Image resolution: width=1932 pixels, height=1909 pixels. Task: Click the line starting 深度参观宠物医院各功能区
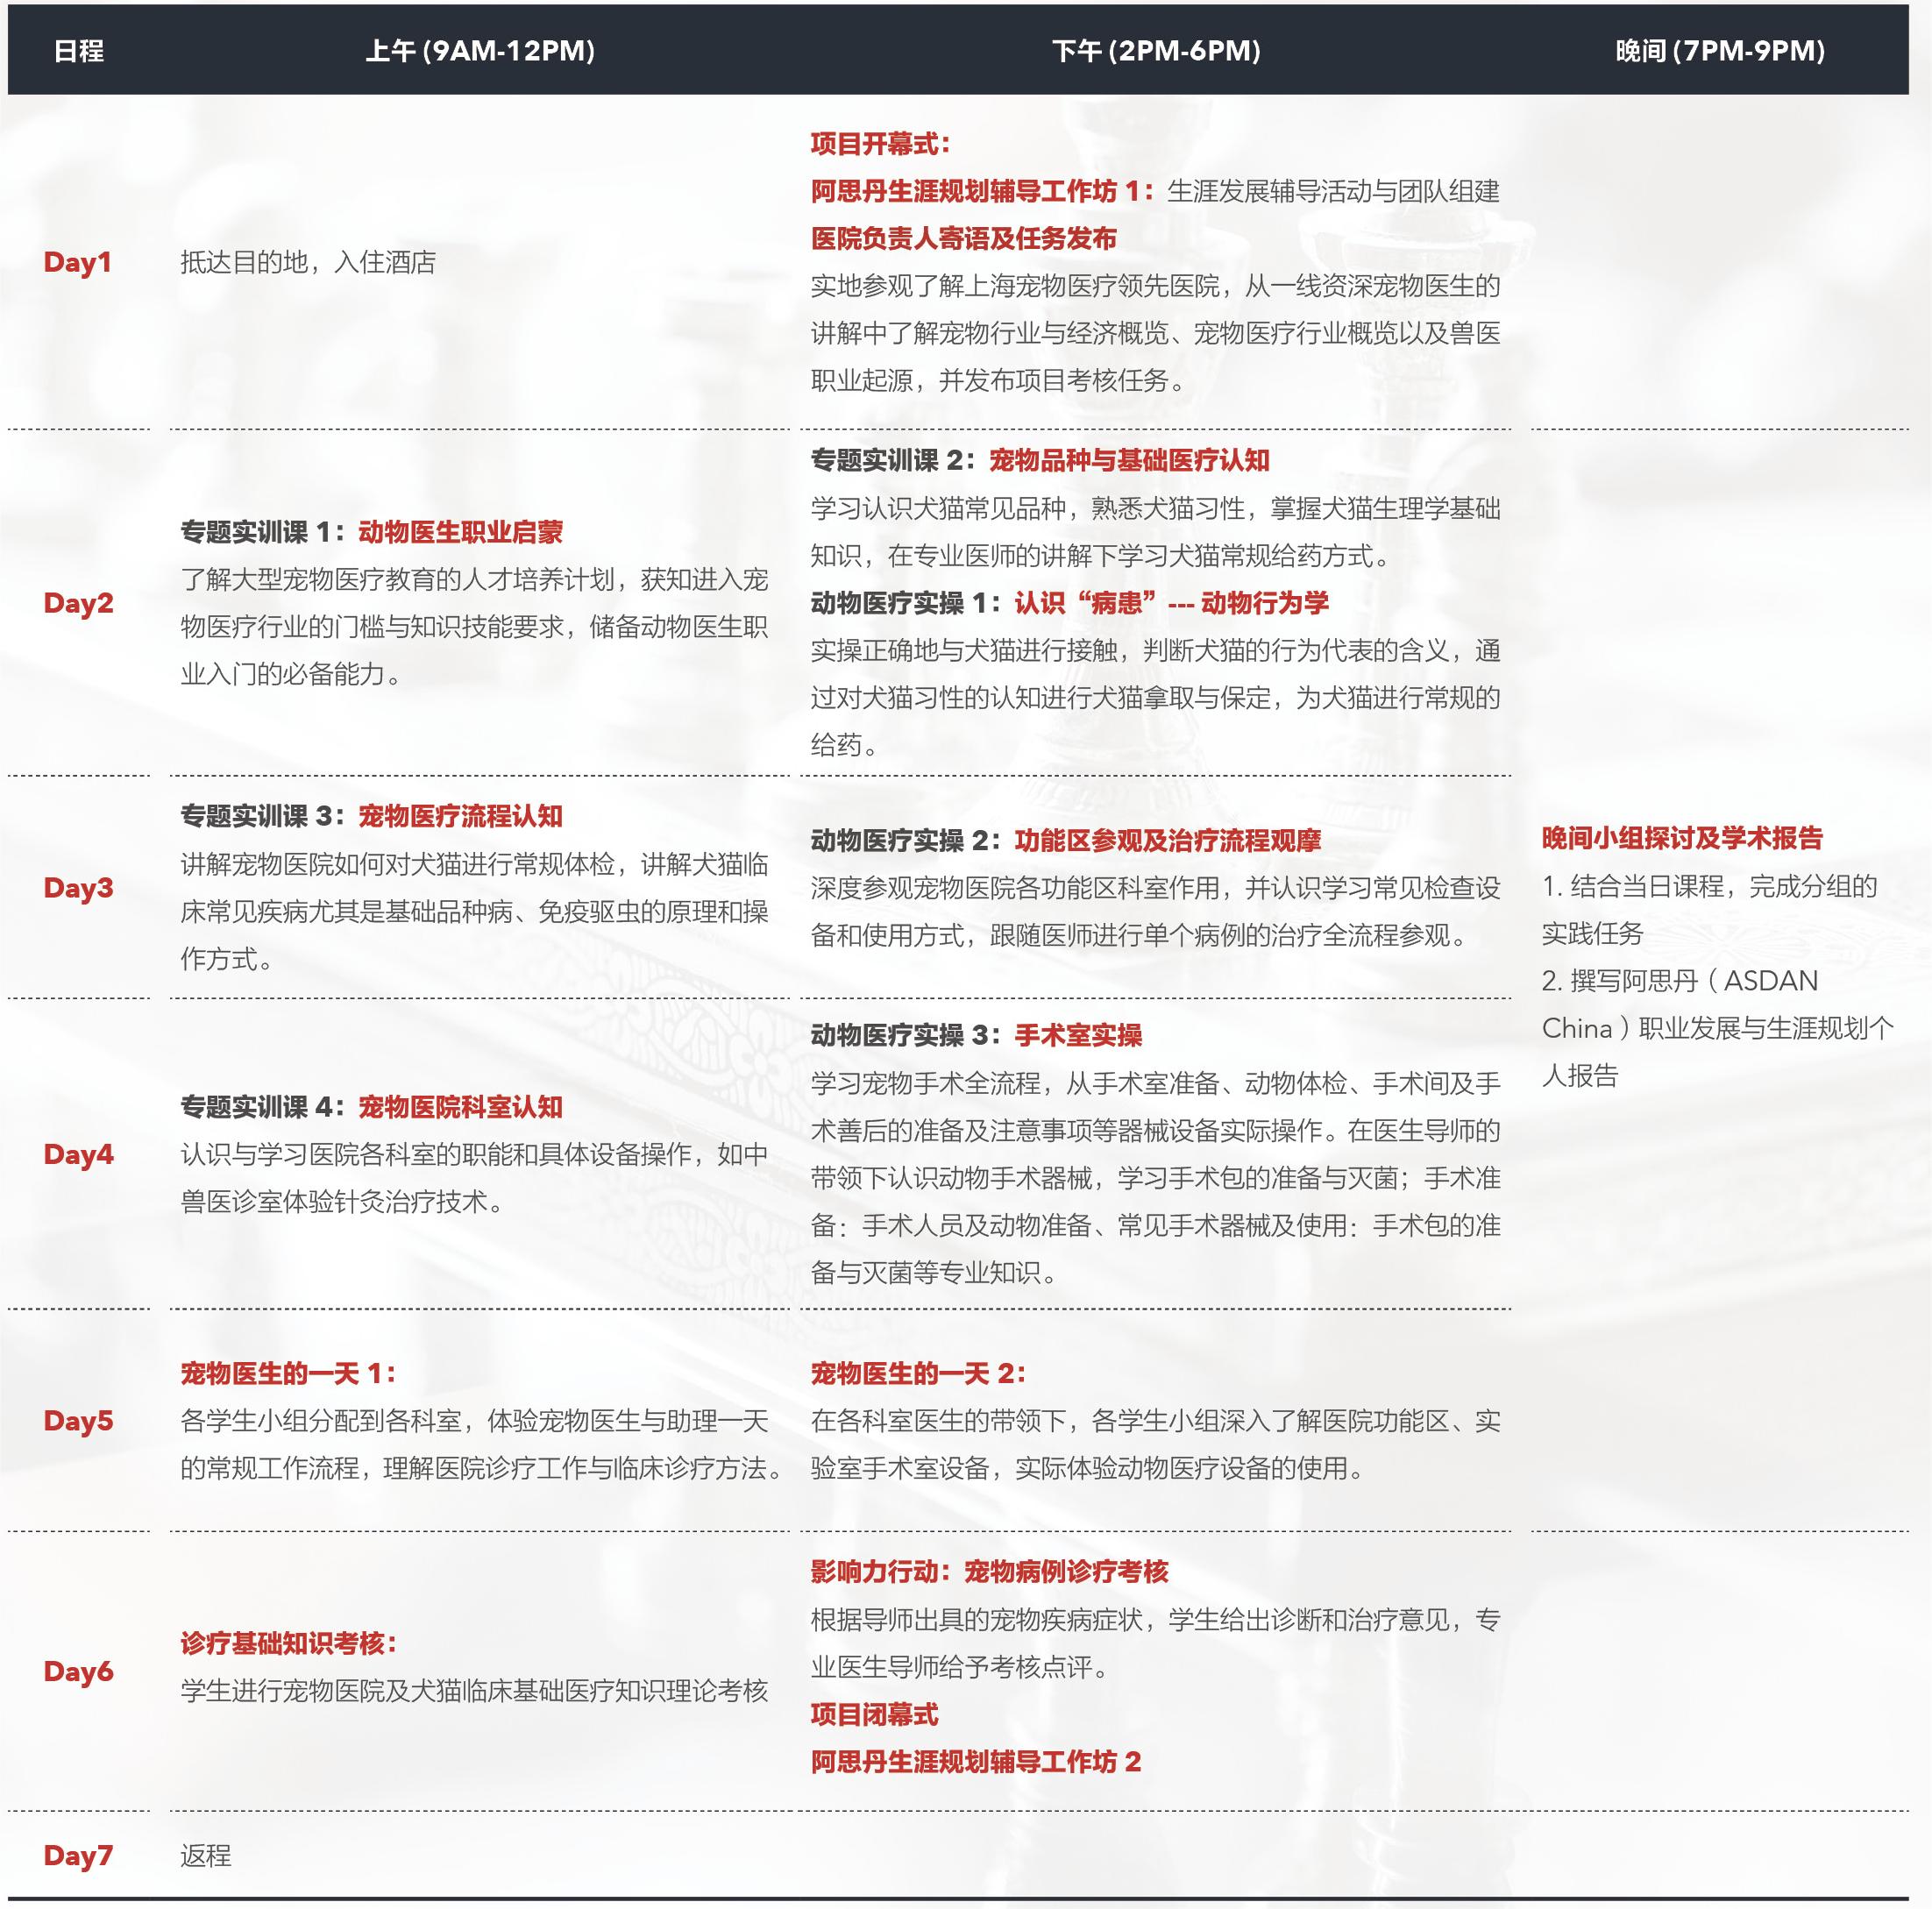tap(1156, 888)
